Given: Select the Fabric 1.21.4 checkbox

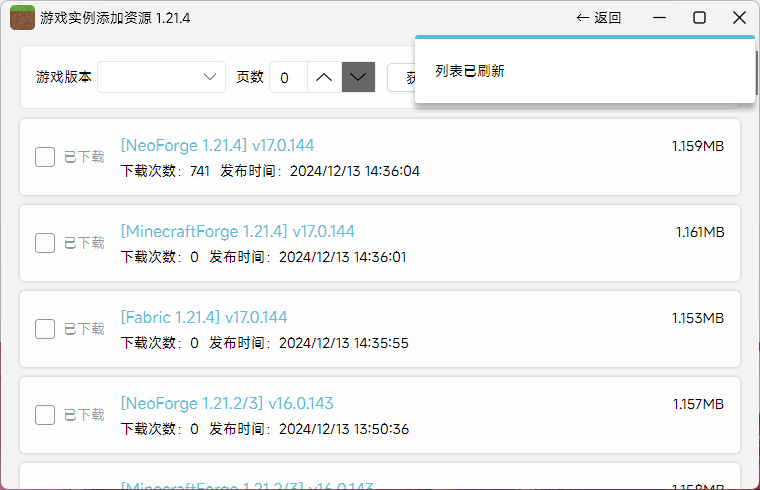Looking at the screenshot, I should [45, 329].
